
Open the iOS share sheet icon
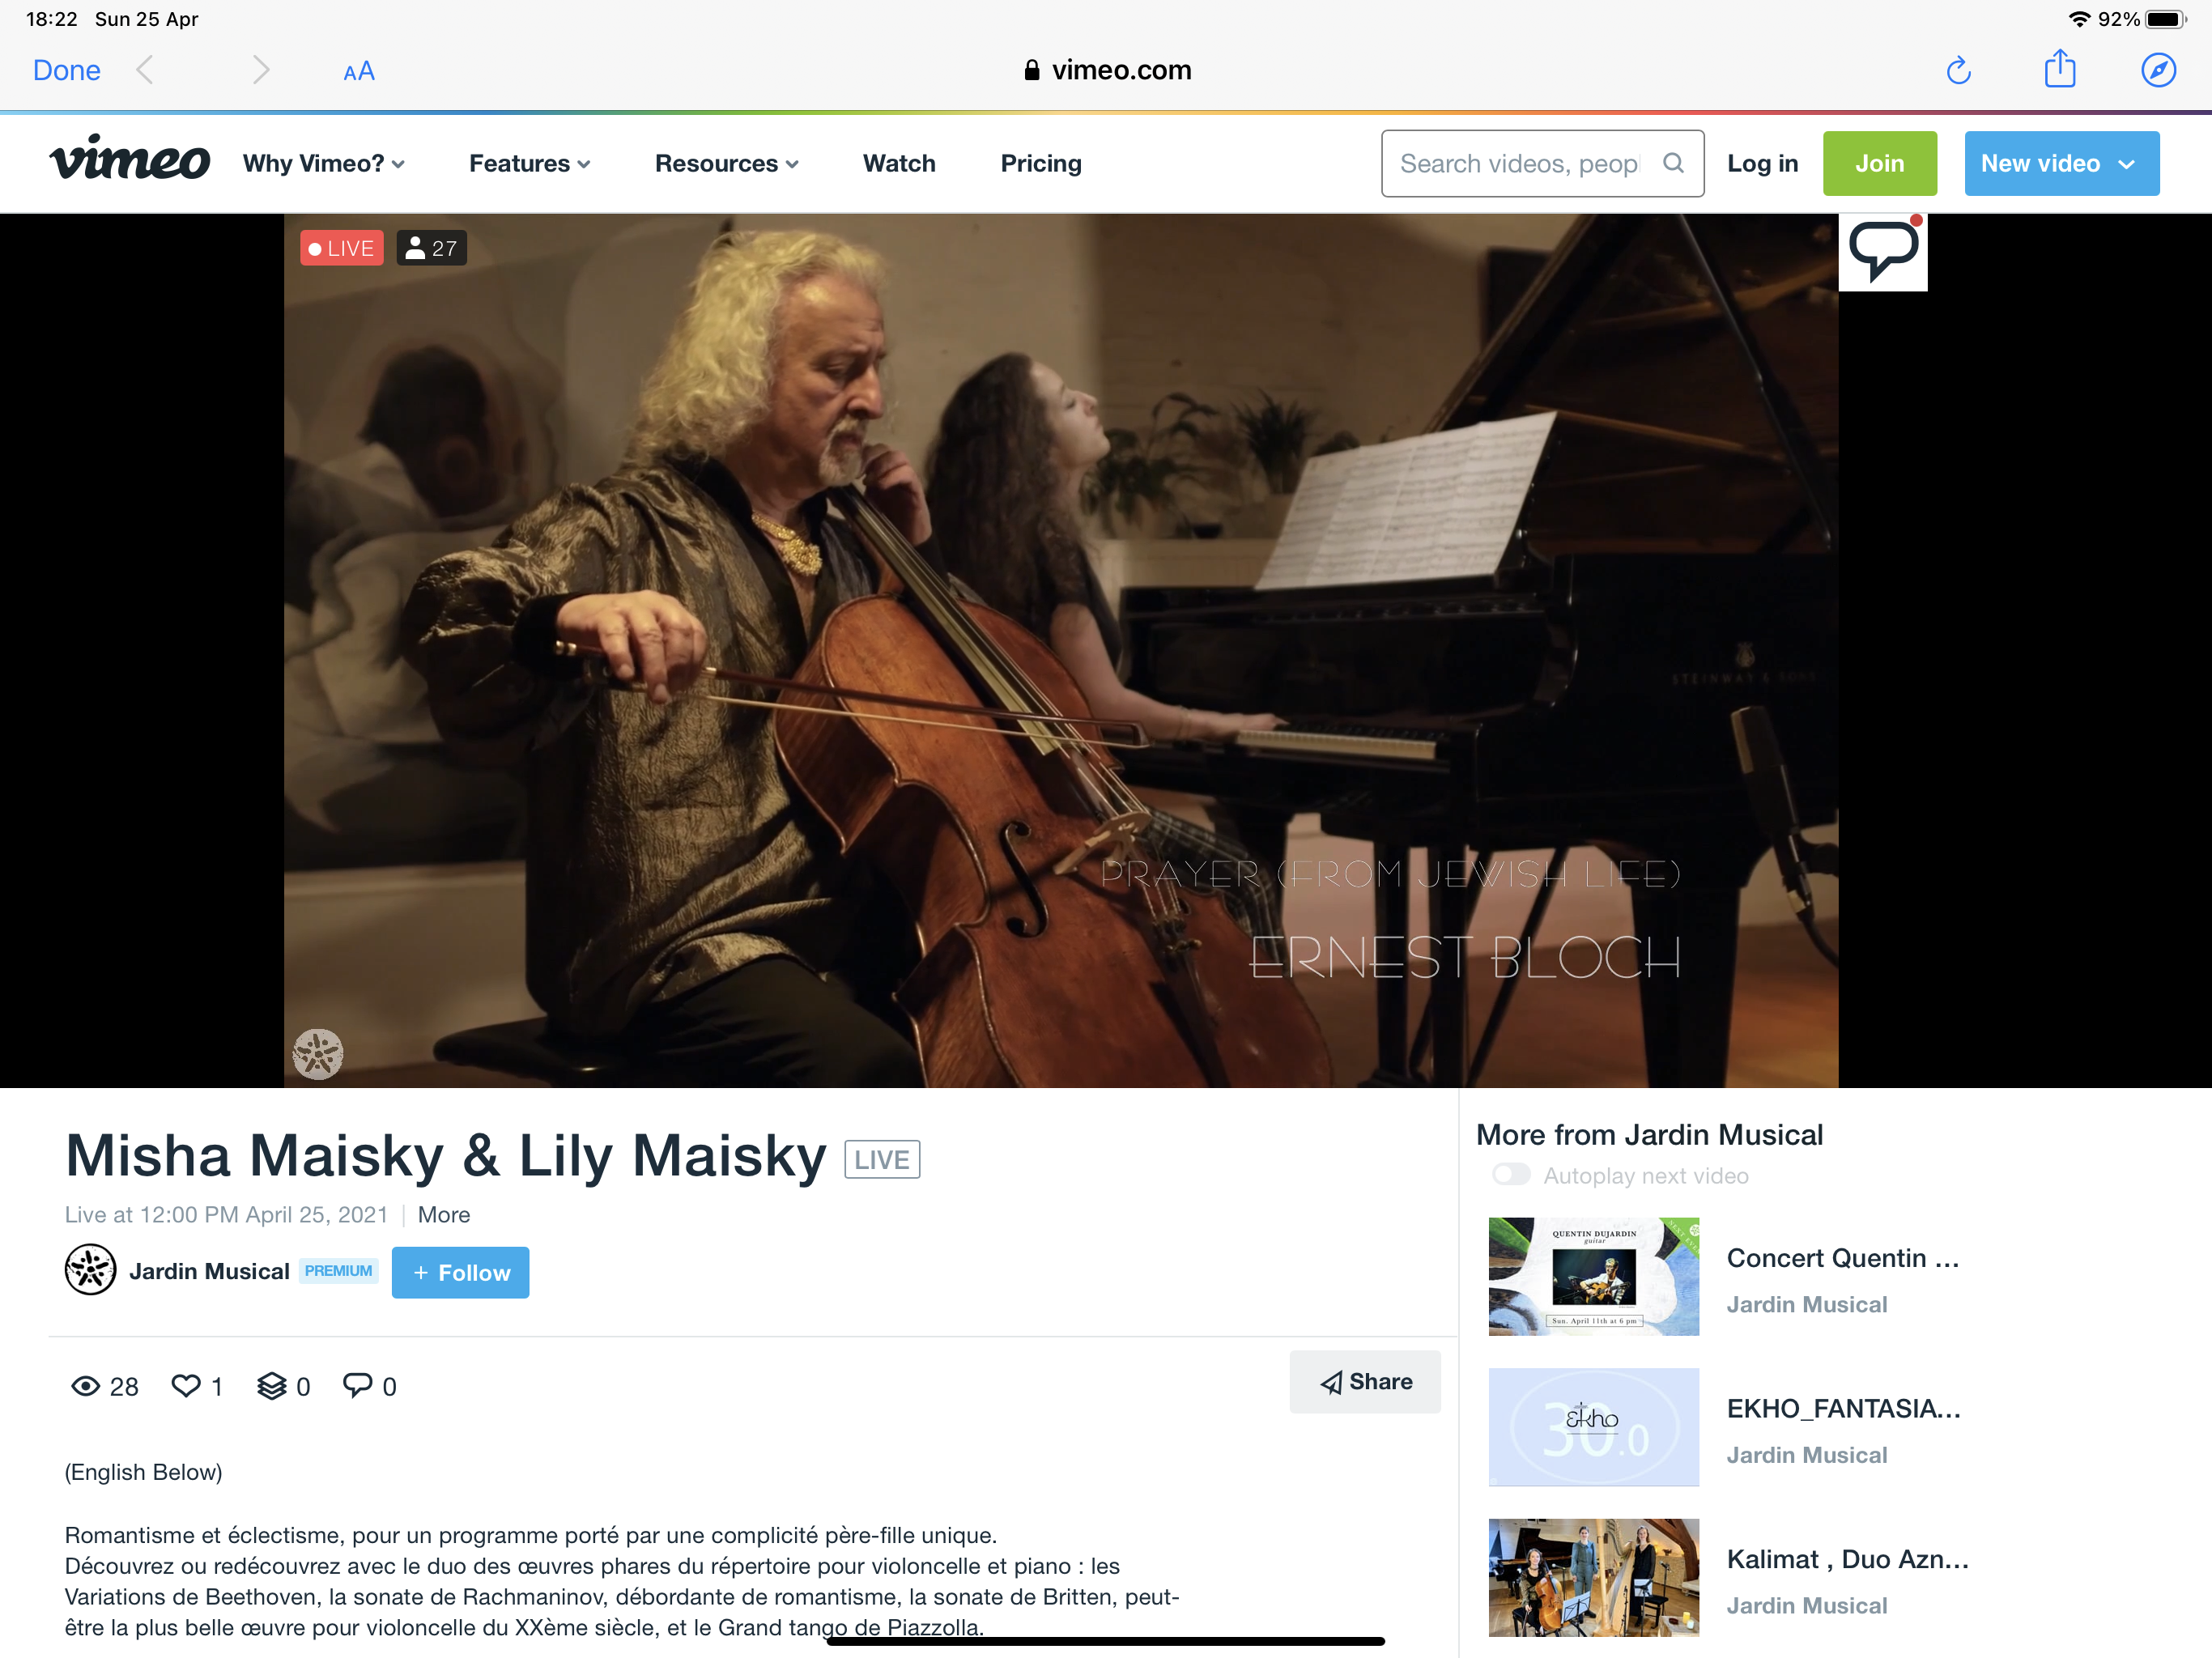[x=2060, y=69]
